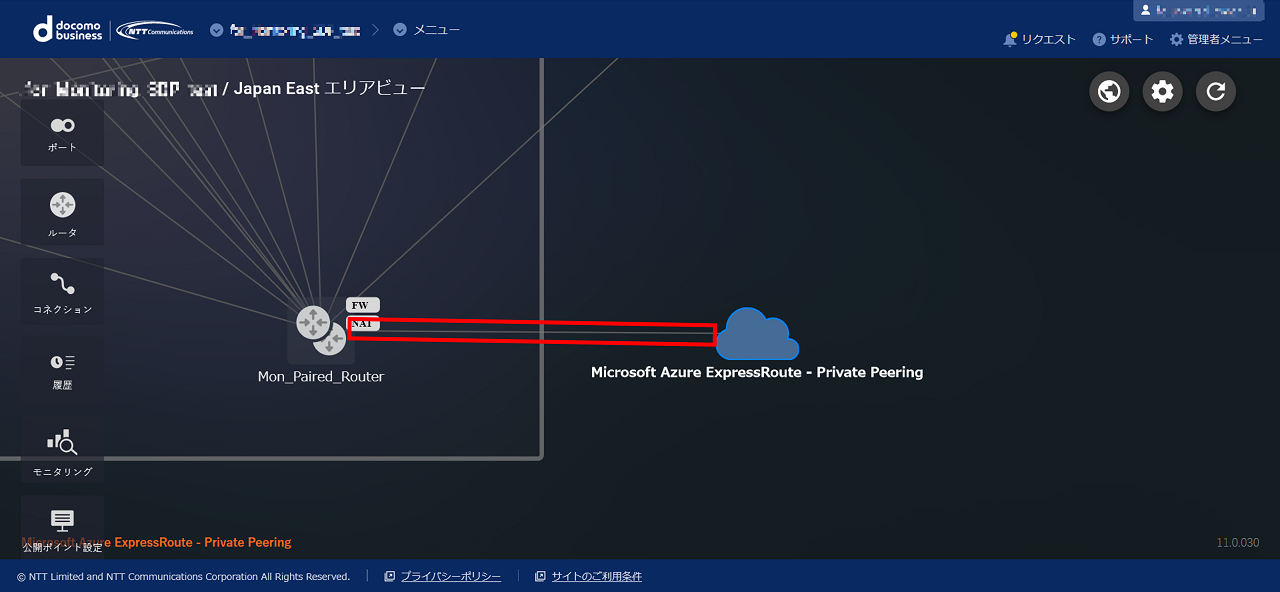
Task: Open リクエスト (Requests) notifications
Action: click(1039, 40)
